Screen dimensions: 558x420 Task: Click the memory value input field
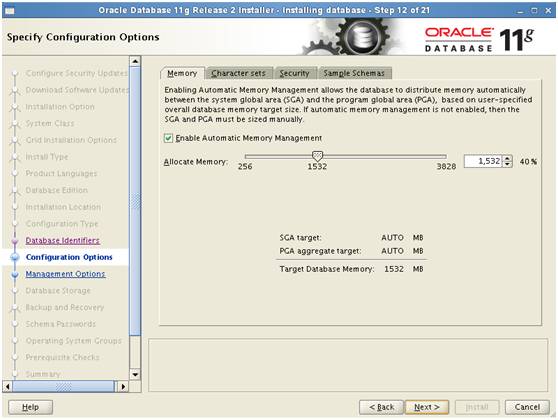pyautogui.click(x=483, y=161)
